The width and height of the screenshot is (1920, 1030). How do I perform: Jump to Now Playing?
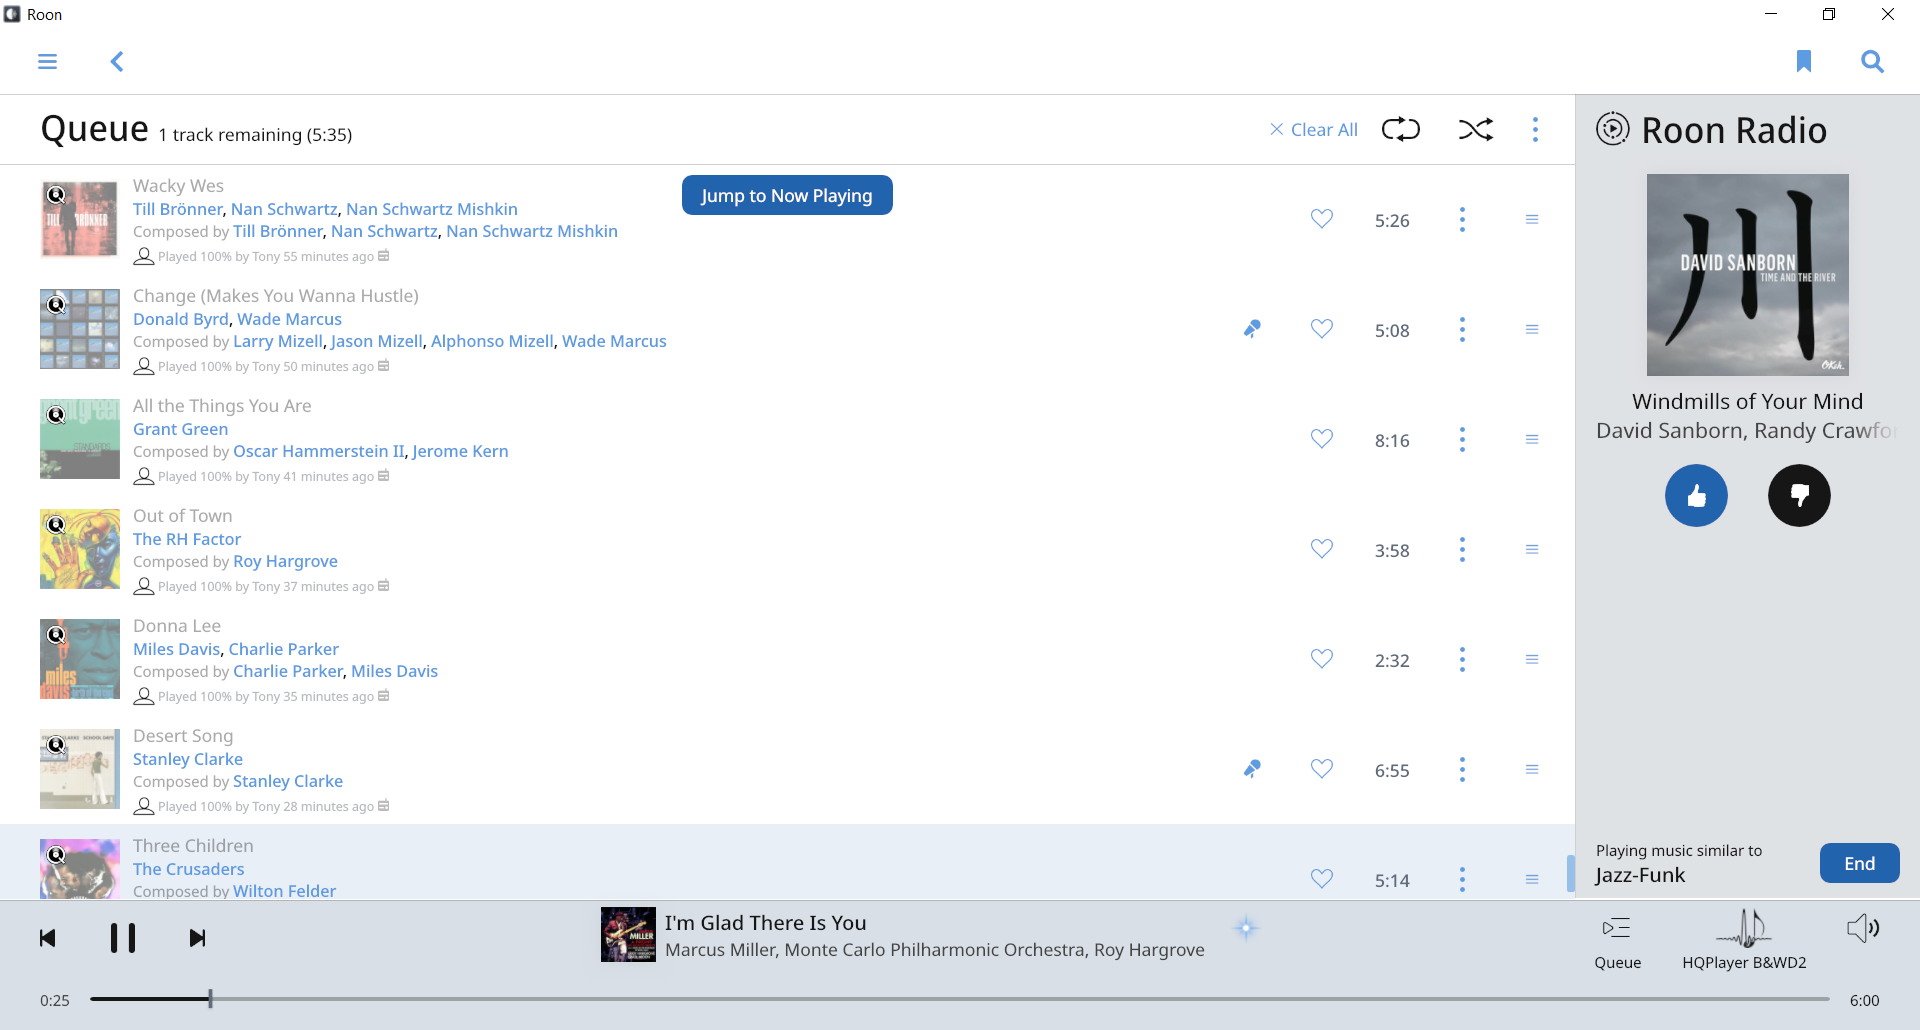click(x=787, y=195)
